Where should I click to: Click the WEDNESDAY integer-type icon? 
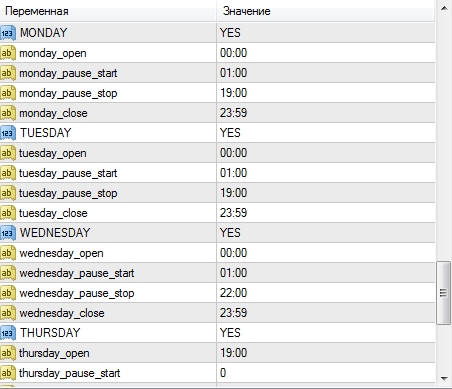point(8,233)
